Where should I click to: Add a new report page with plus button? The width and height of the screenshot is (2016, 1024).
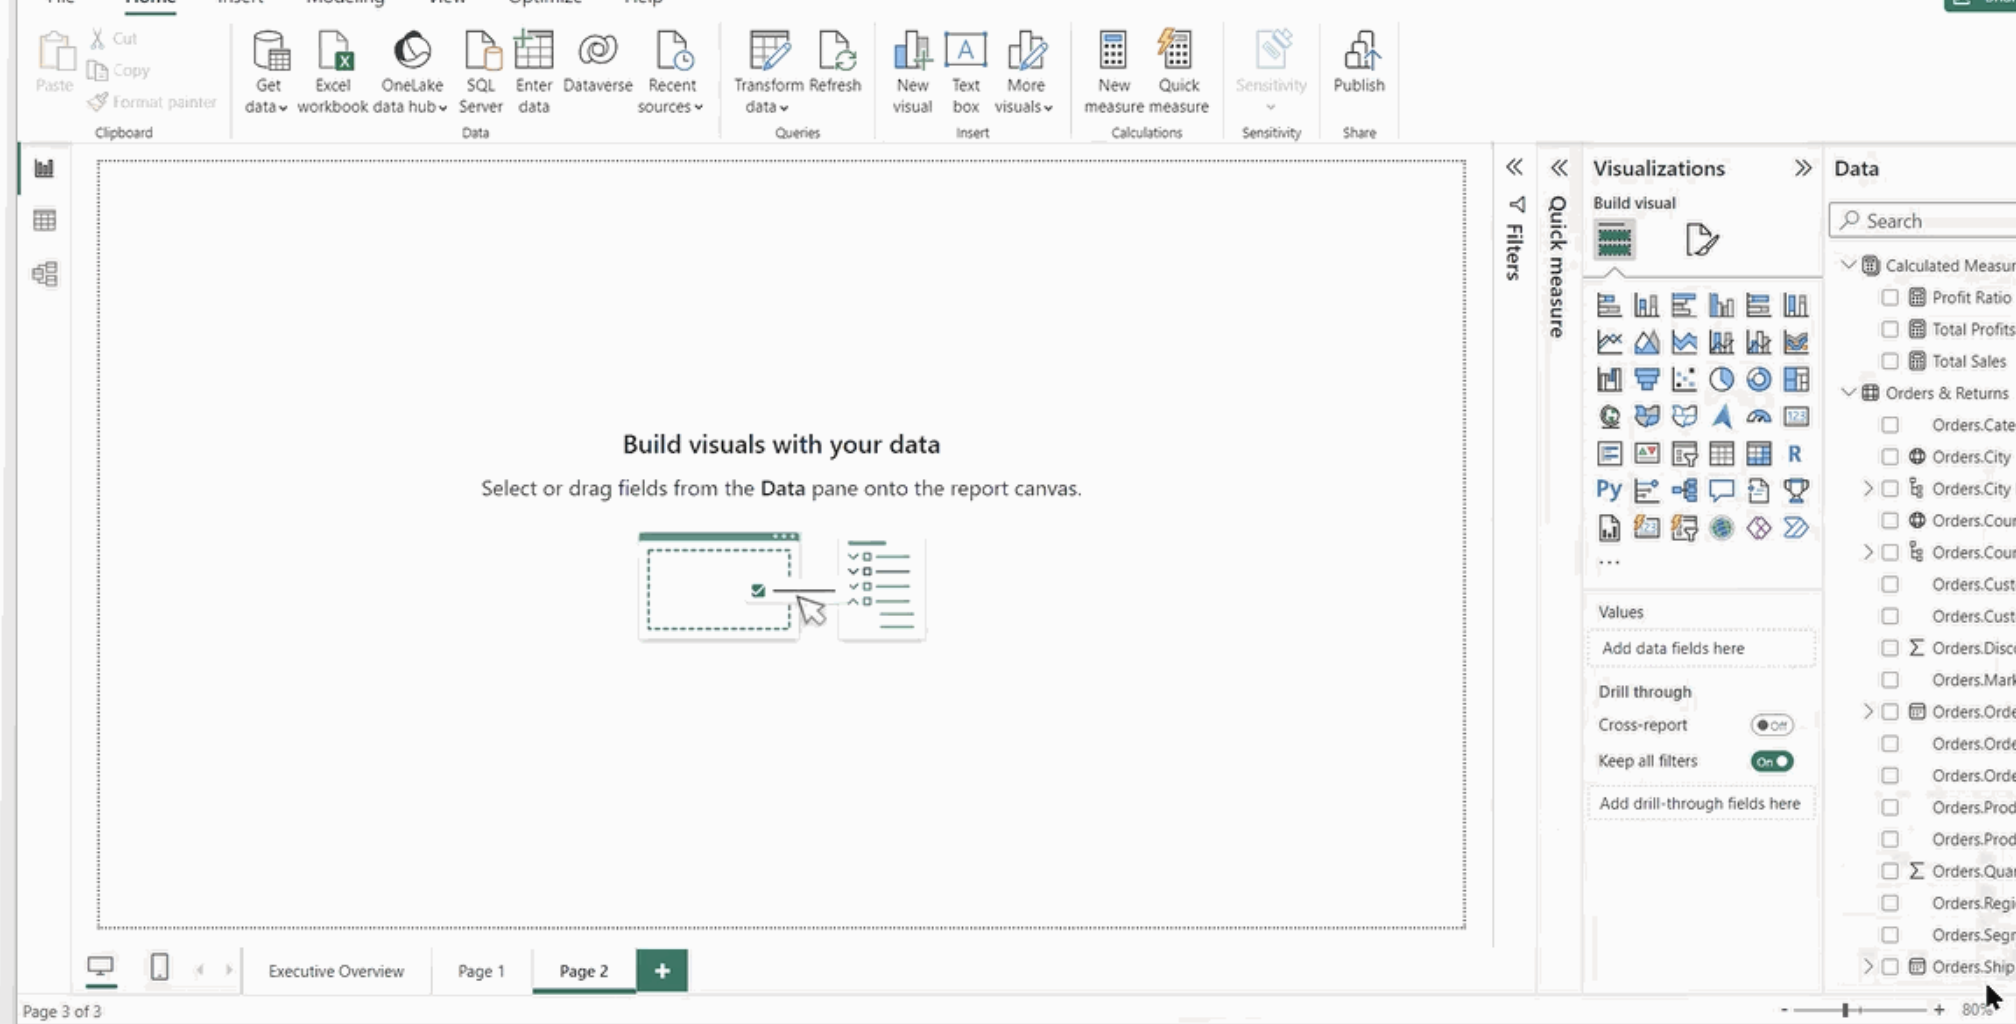coord(661,970)
